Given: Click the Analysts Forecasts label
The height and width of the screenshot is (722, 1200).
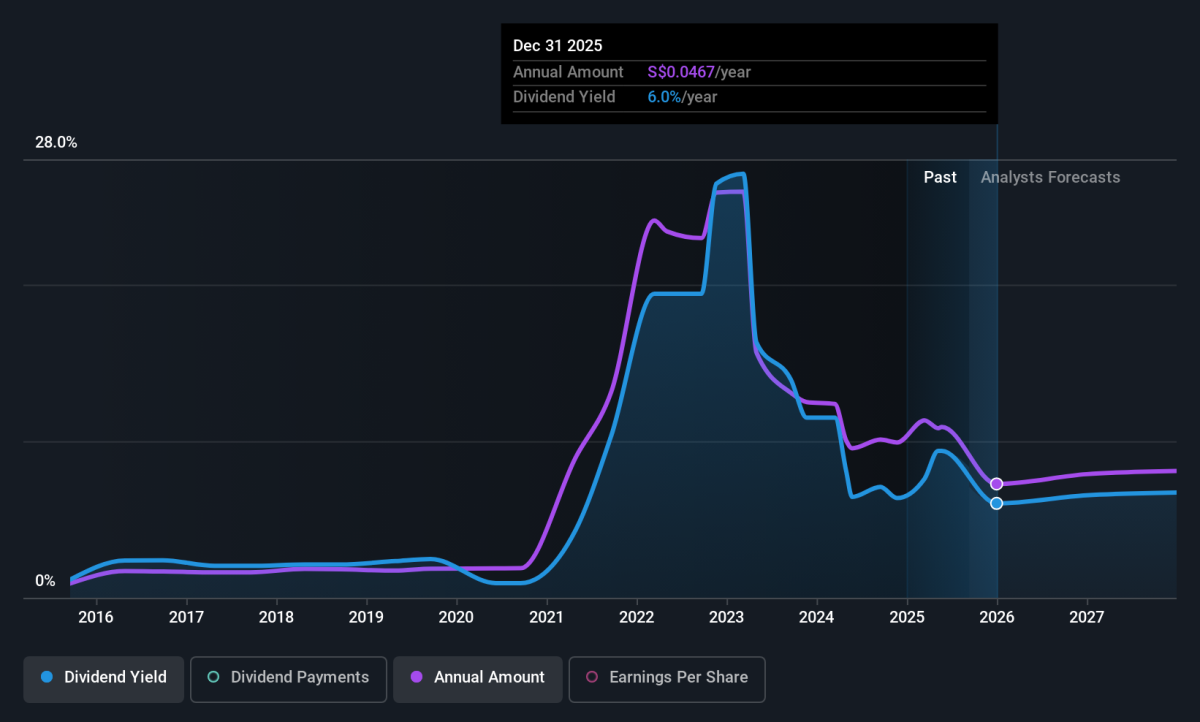Looking at the screenshot, I should (x=1051, y=177).
